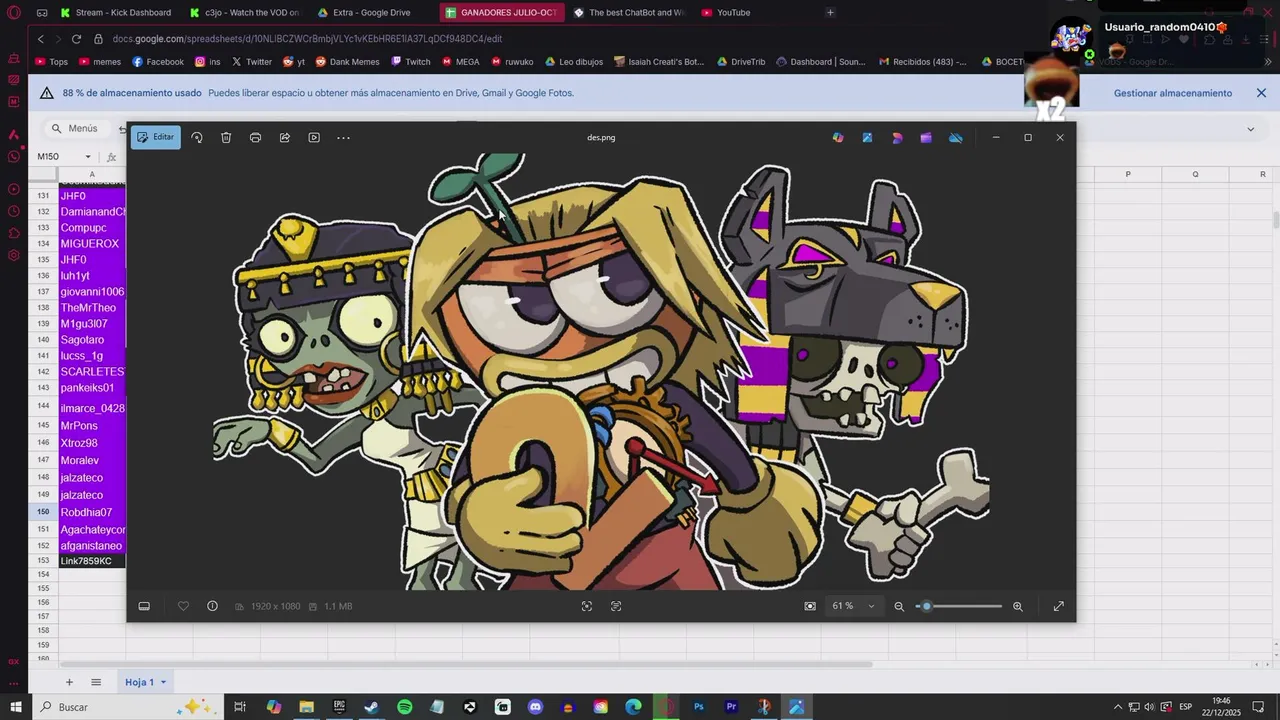The width and height of the screenshot is (1280, 720).
Task: Click Gestionar almacenamiento link
Action: point(1173,93)
